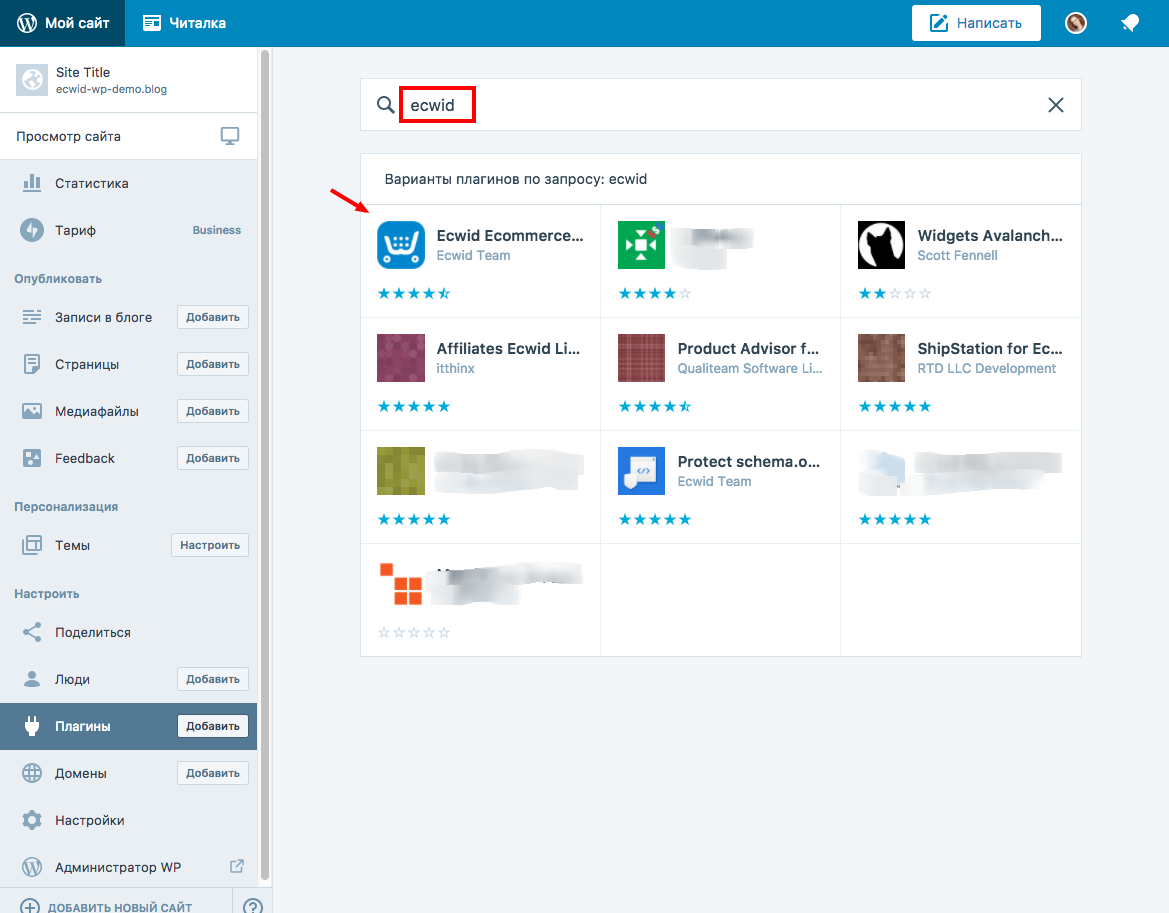Click olive green pixel plugin icon
The image size is (1169, 913).
[x=401, y=471]
